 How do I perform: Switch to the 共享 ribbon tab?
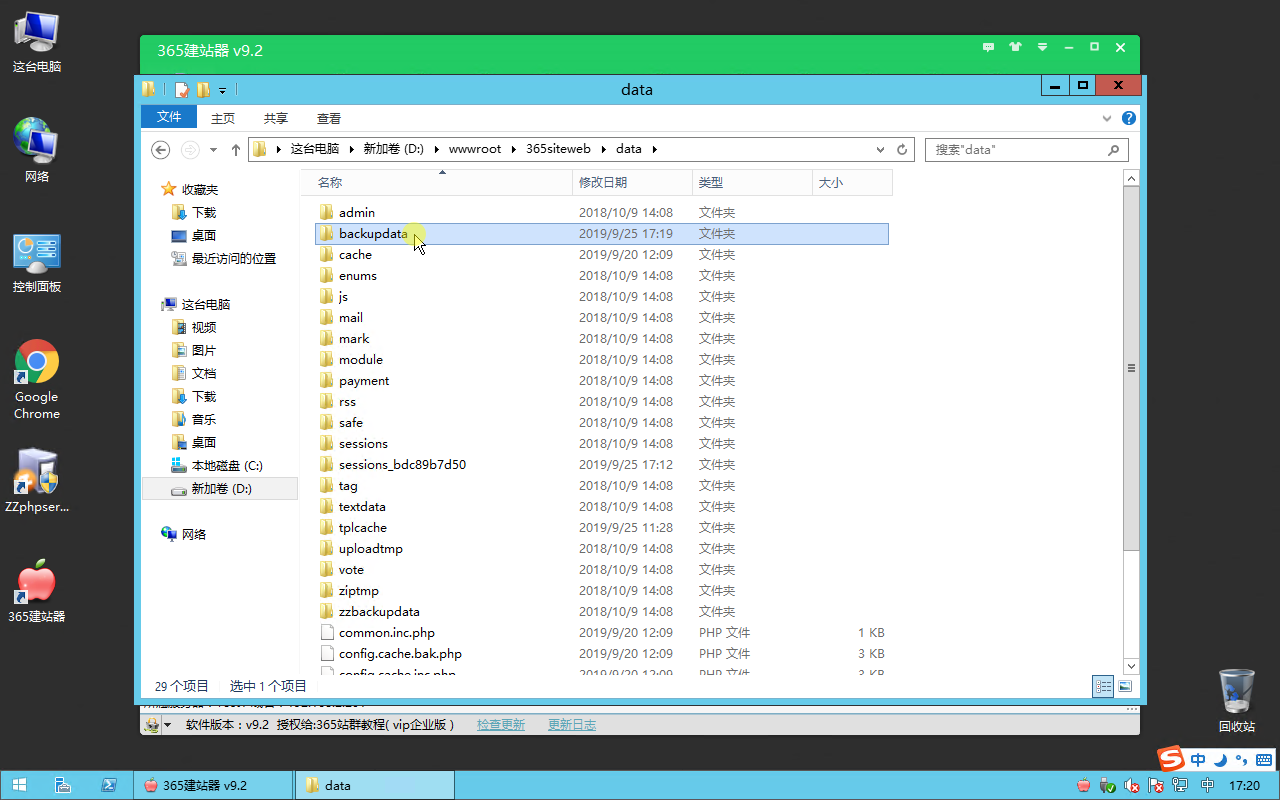pos(276,118)
